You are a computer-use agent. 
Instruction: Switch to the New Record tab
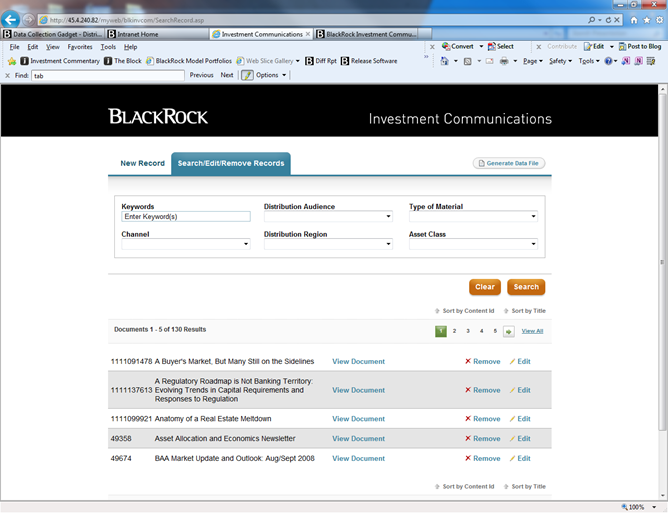[142, 163]
